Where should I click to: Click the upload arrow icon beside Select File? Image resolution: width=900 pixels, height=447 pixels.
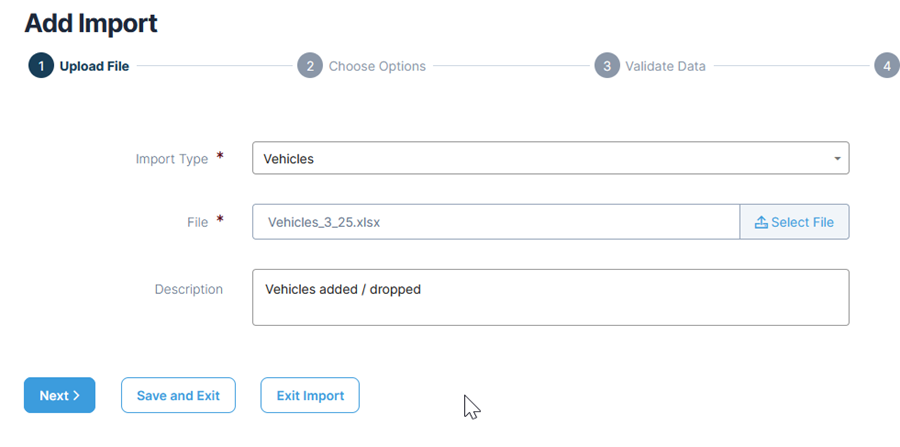tap(761, 222)
